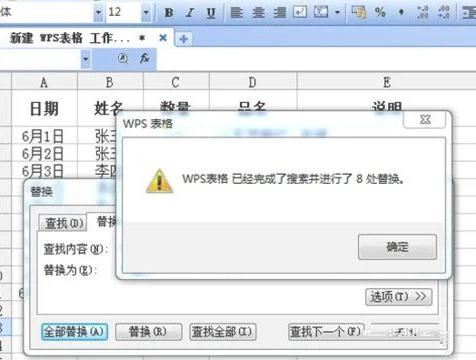Select column E header

tap(387, 82)
